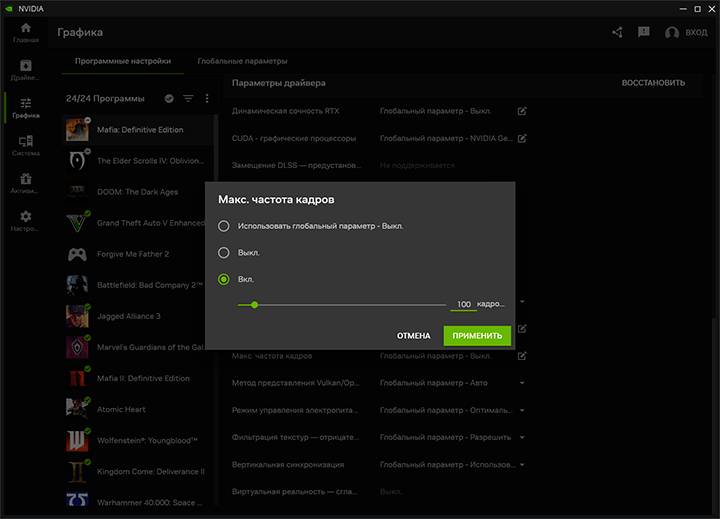Edit CUDA графические процессоры setting
The height and width of the screenshot is (519, 720).
coord(522,138)
